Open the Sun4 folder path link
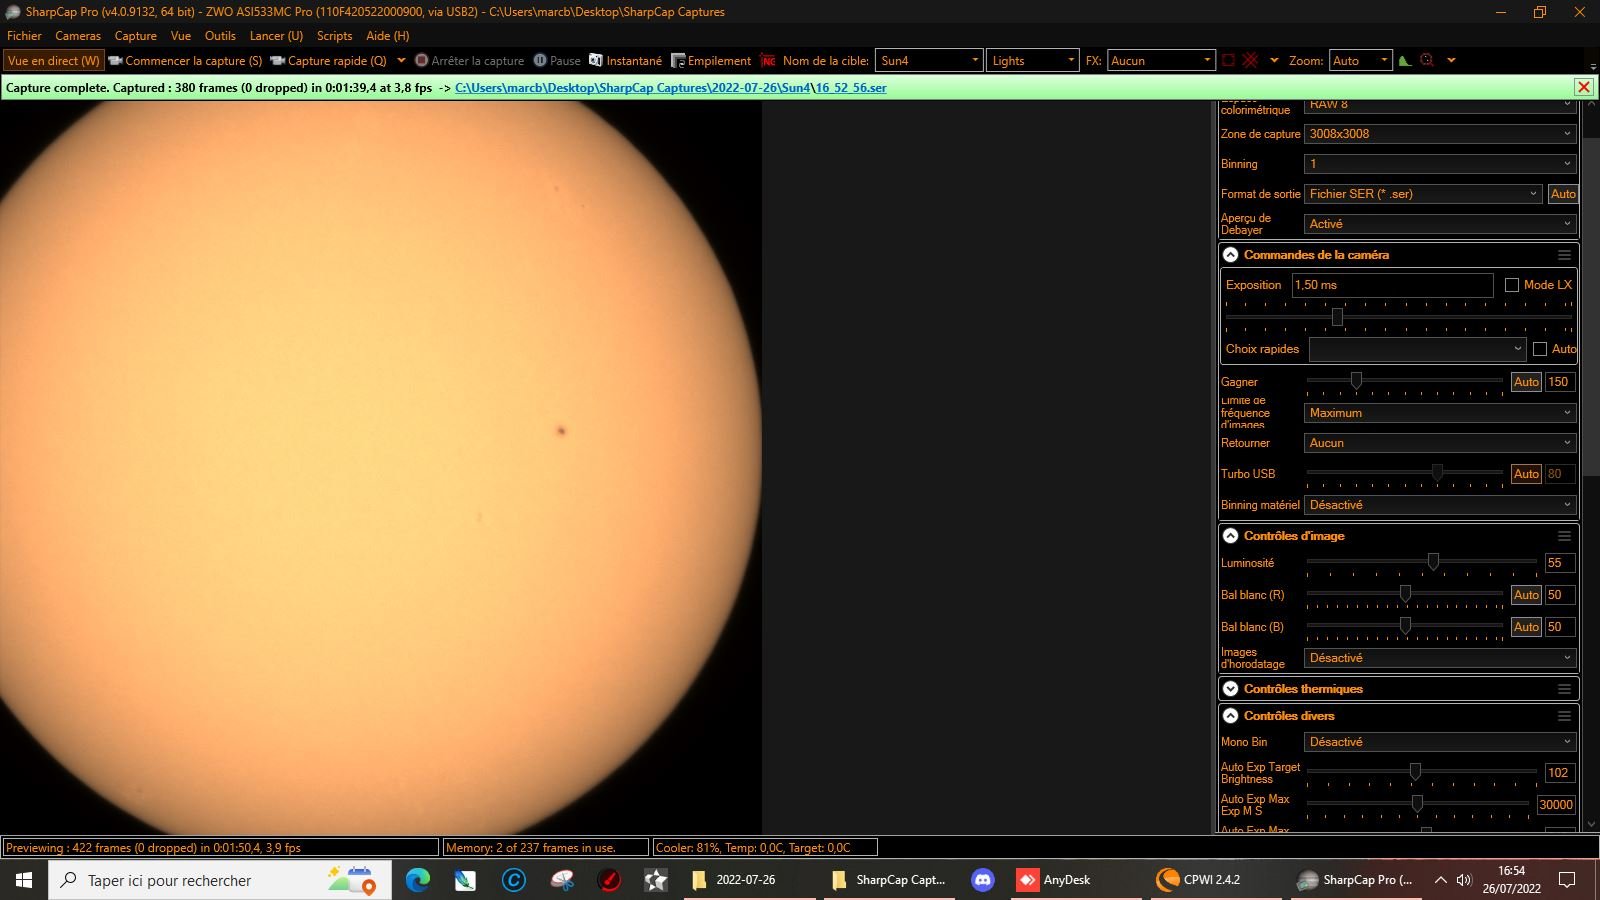The width and height of the screenshot is (1600, 900). pyautogui.click(x=796, y=88)
